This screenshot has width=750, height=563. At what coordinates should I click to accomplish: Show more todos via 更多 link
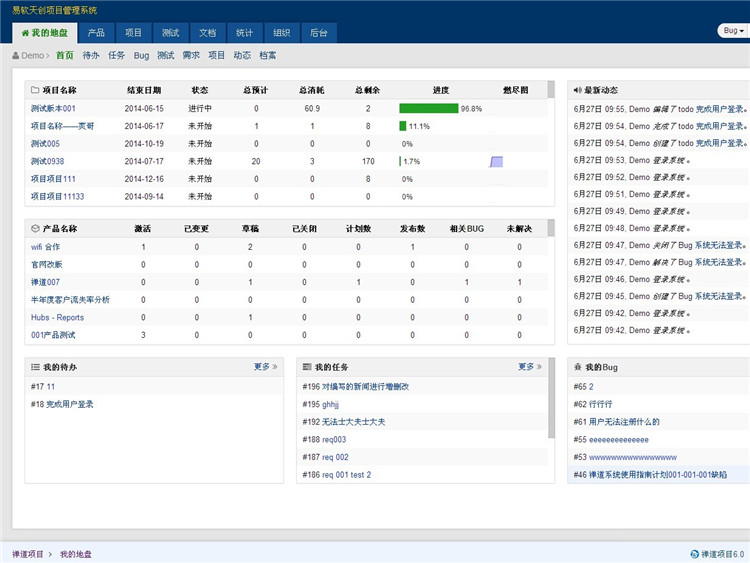pyautogui.click(x=265, y=367)
